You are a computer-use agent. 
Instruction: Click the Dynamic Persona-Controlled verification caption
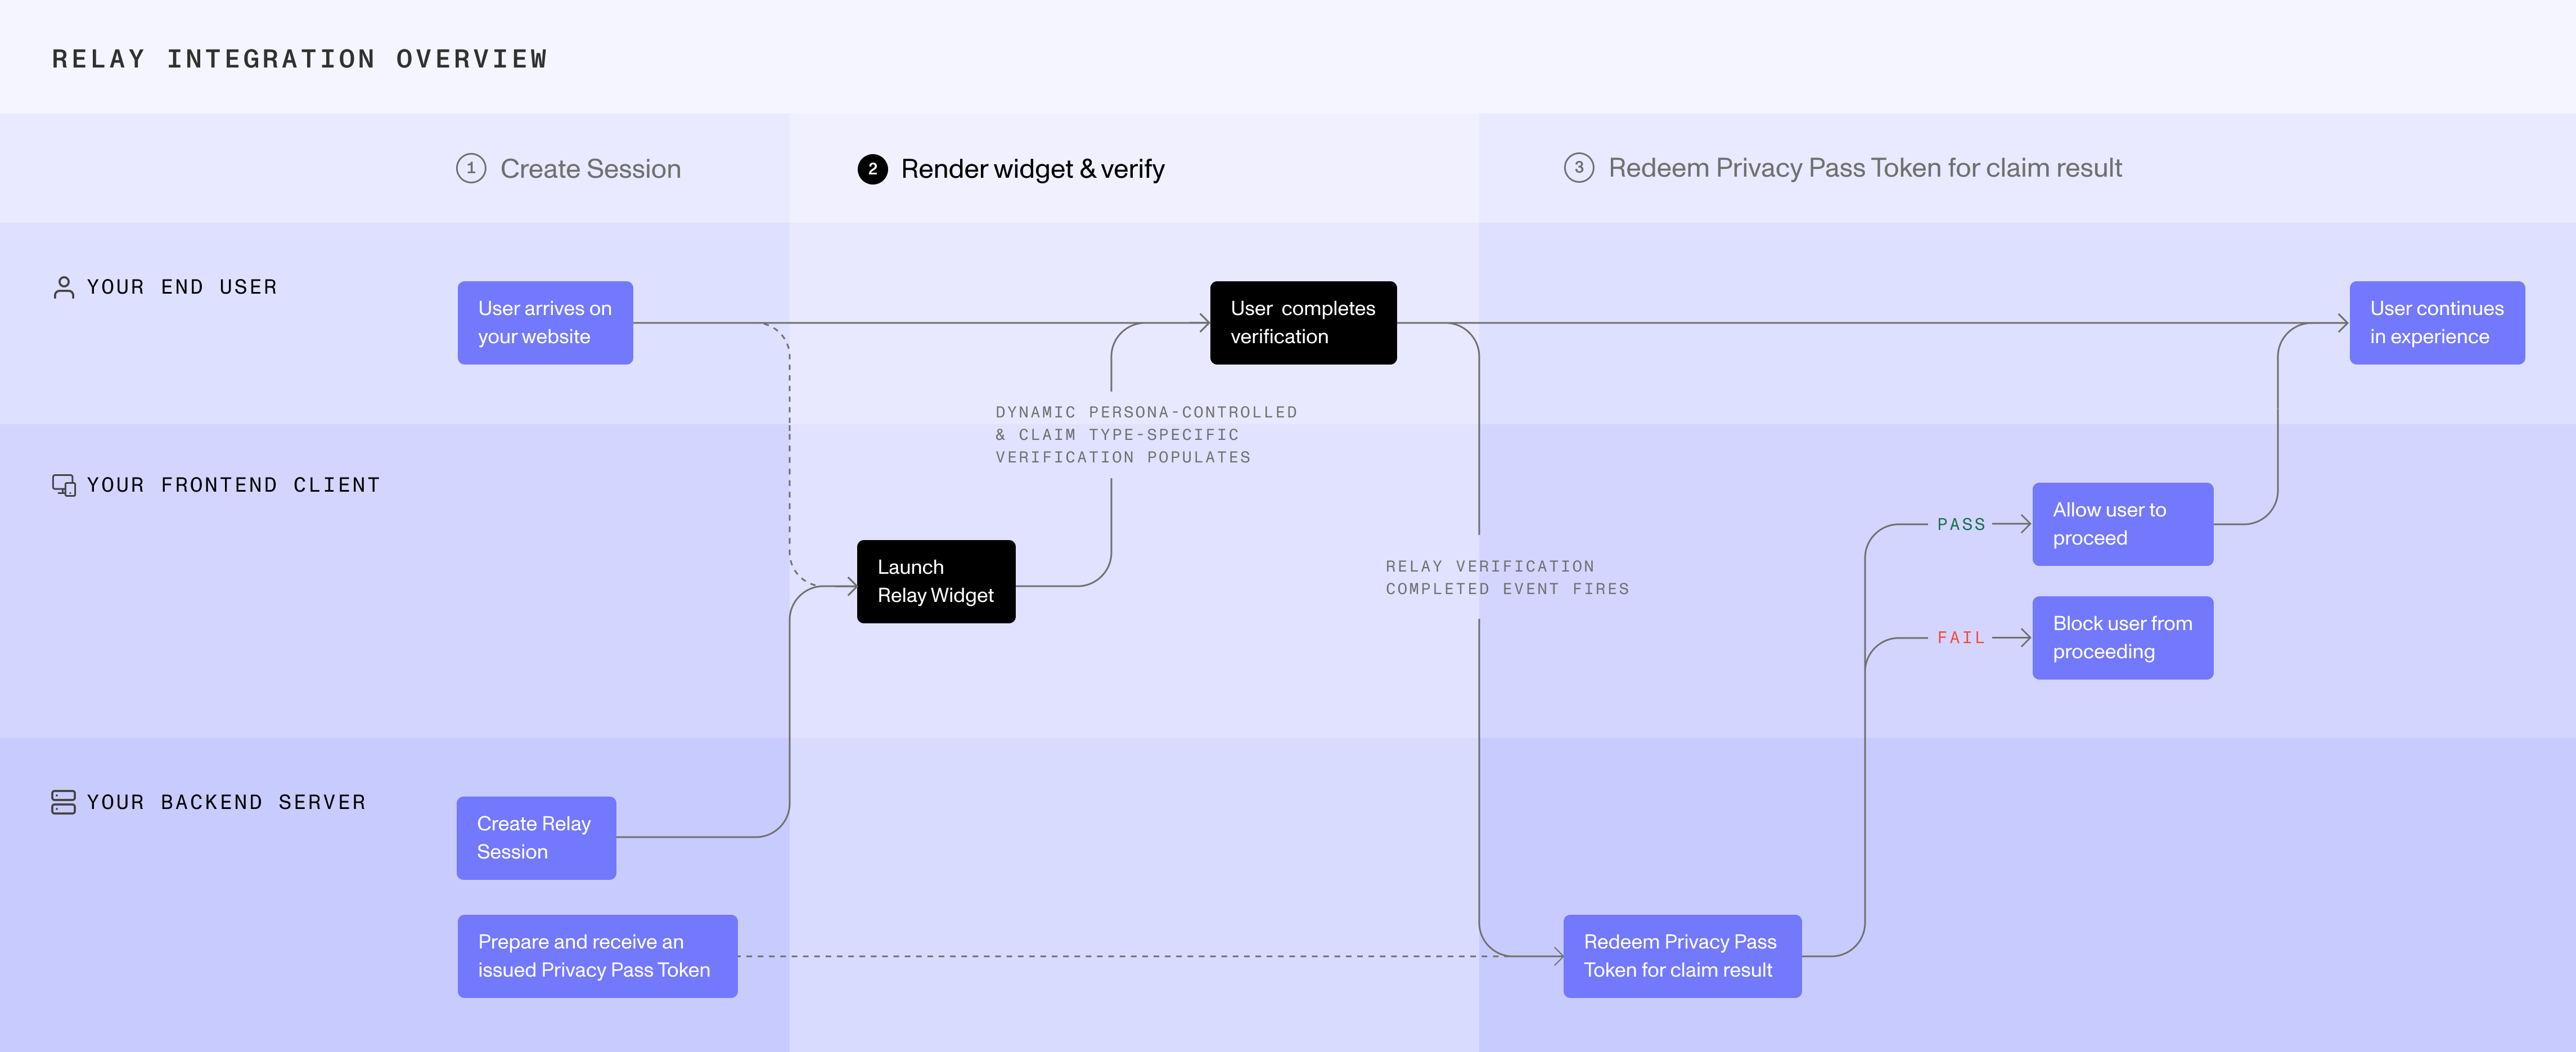(1146, 435)
